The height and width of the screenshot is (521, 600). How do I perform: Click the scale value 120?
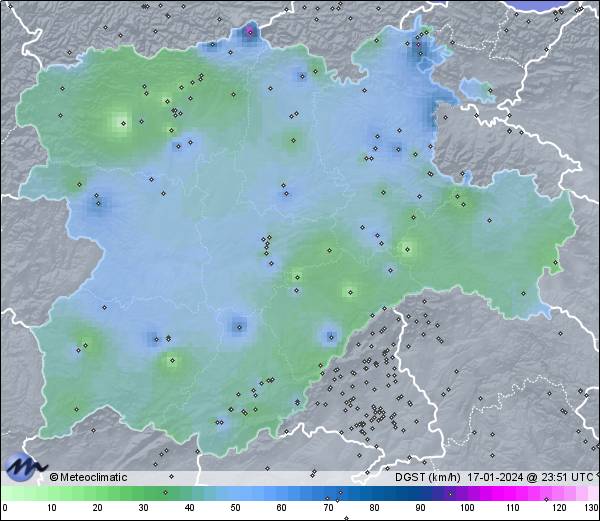tap(559, 508)
